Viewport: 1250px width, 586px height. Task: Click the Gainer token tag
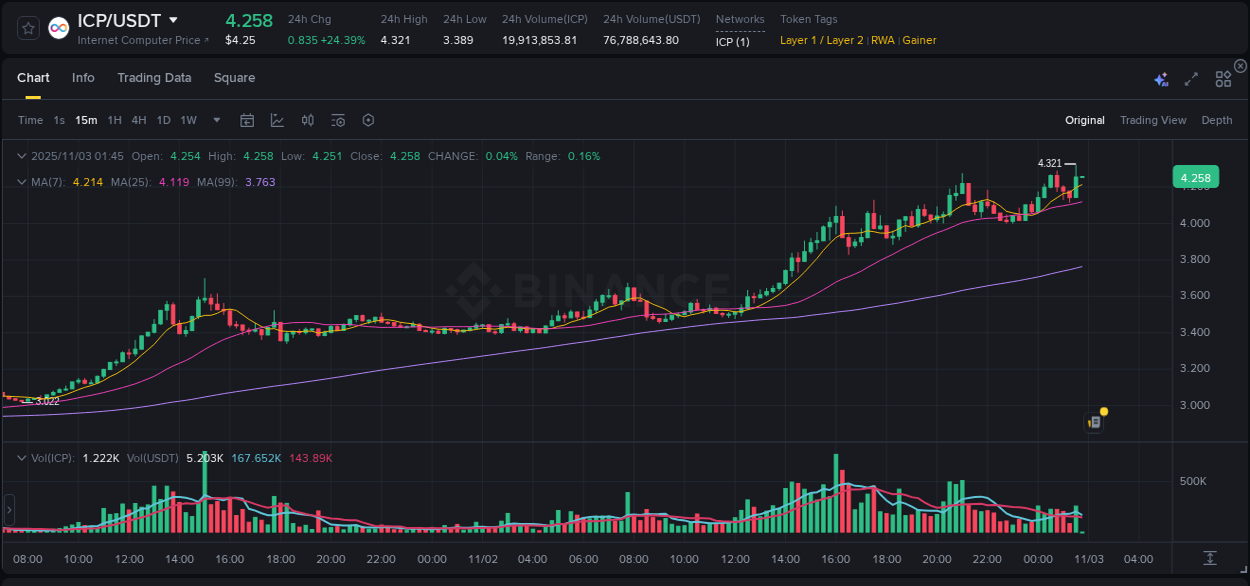pyautogui.click(x=919, y=40)
